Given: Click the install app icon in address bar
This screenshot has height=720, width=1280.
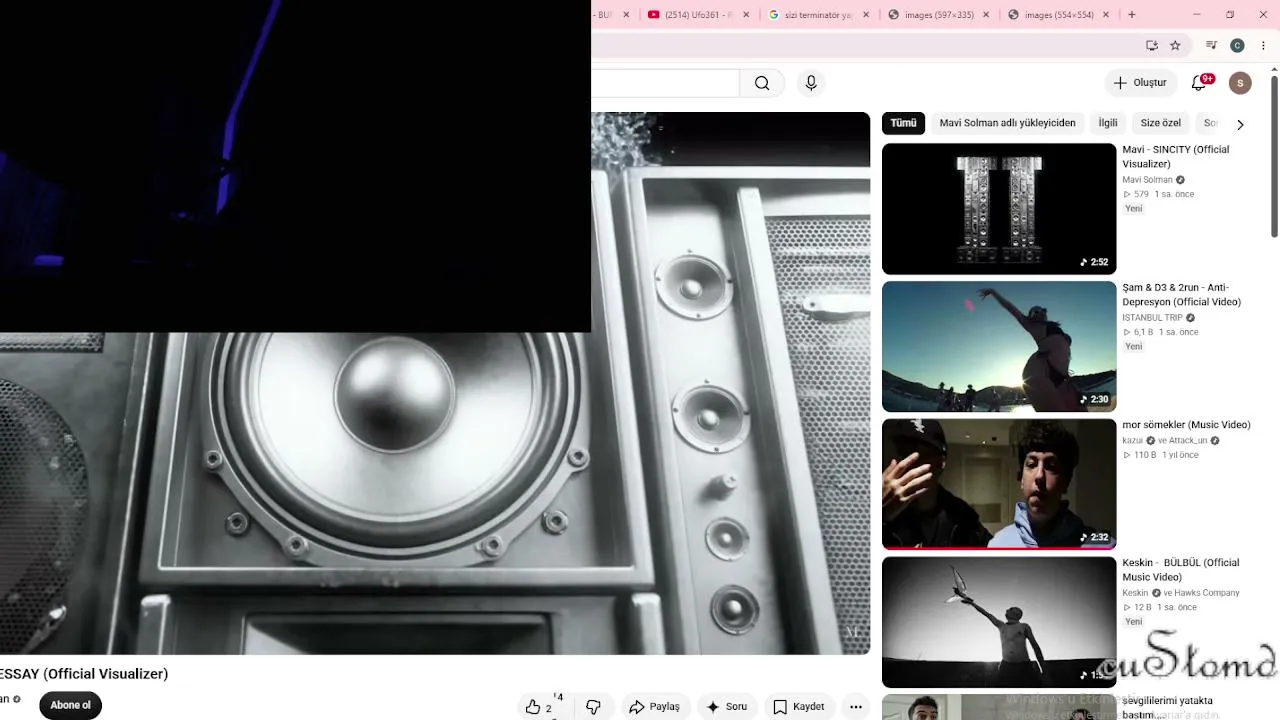Looking at the screenshot, I should [1152, 45].
